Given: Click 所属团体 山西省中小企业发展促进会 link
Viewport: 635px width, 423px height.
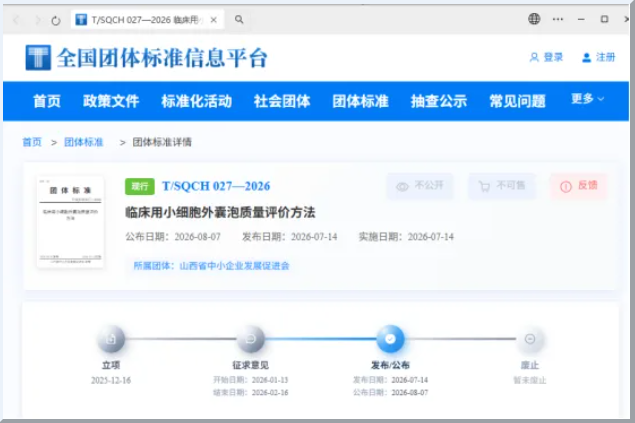Looking at the screenshot, I should point(211,266).
